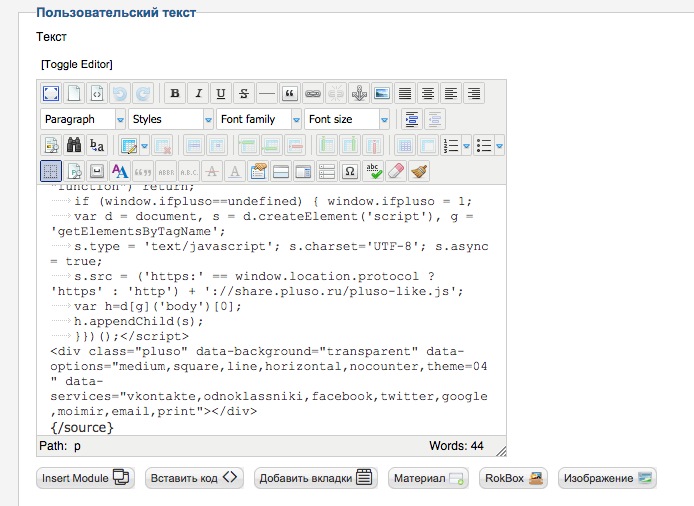Click the Изображение button
The height and width of the screenshot is (506, 694).
(607, 478)
